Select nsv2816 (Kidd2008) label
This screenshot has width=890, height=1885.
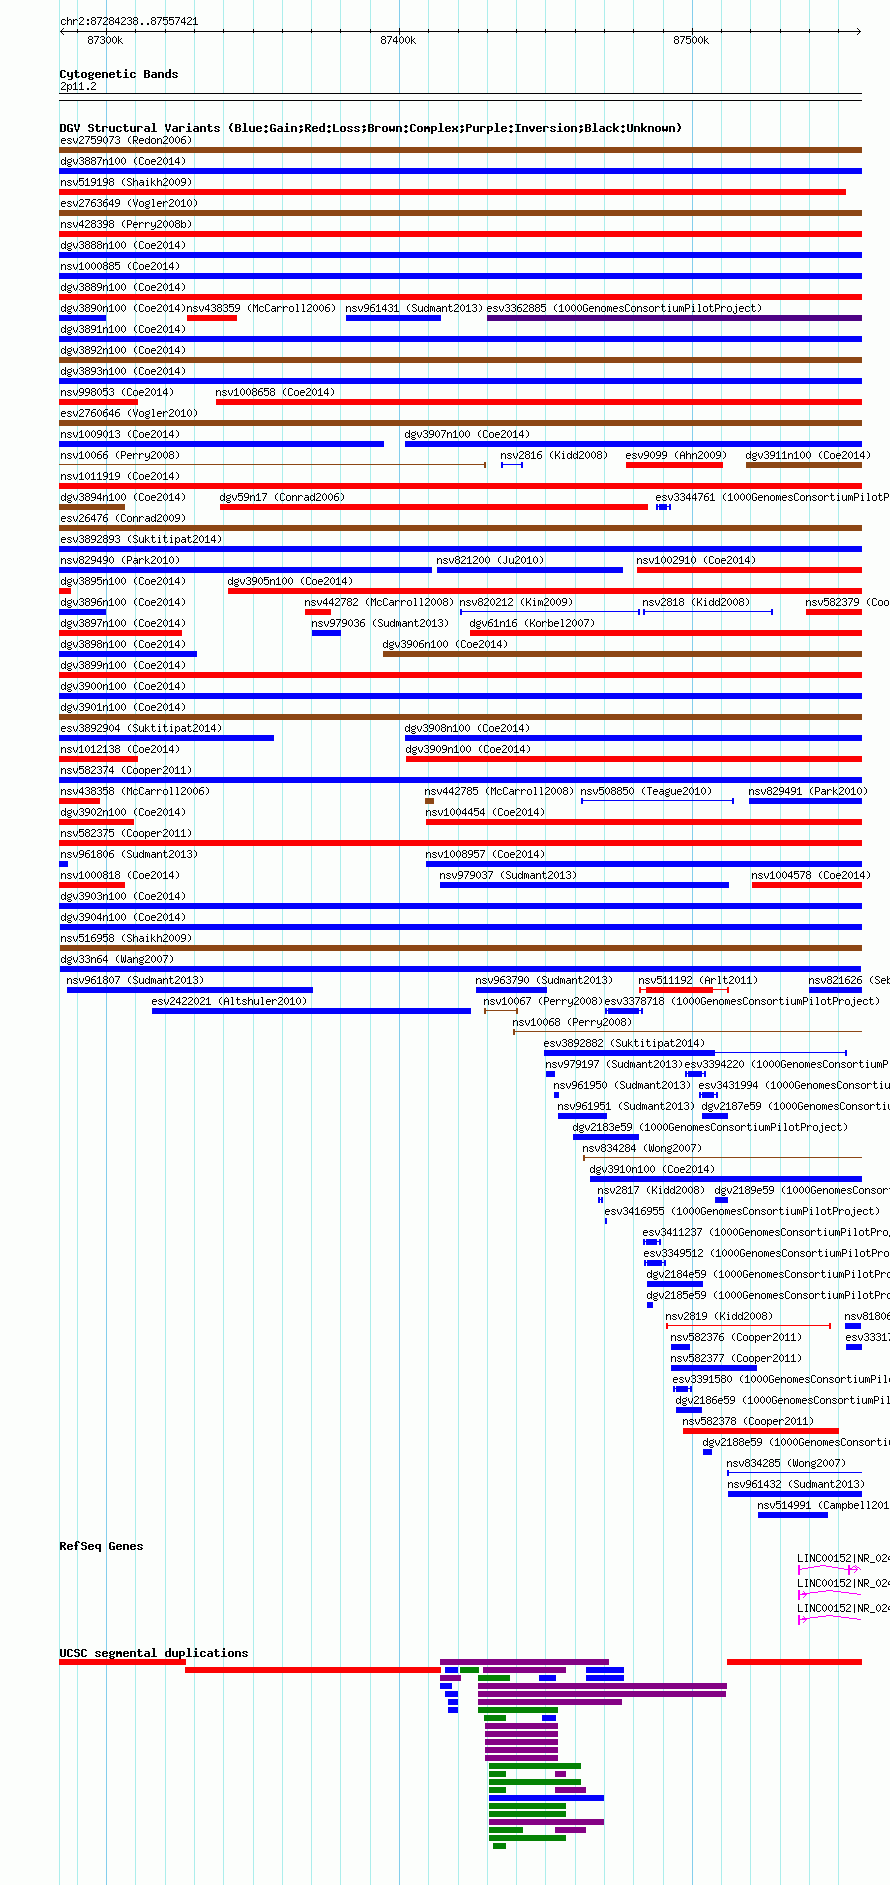coord(554,455)
